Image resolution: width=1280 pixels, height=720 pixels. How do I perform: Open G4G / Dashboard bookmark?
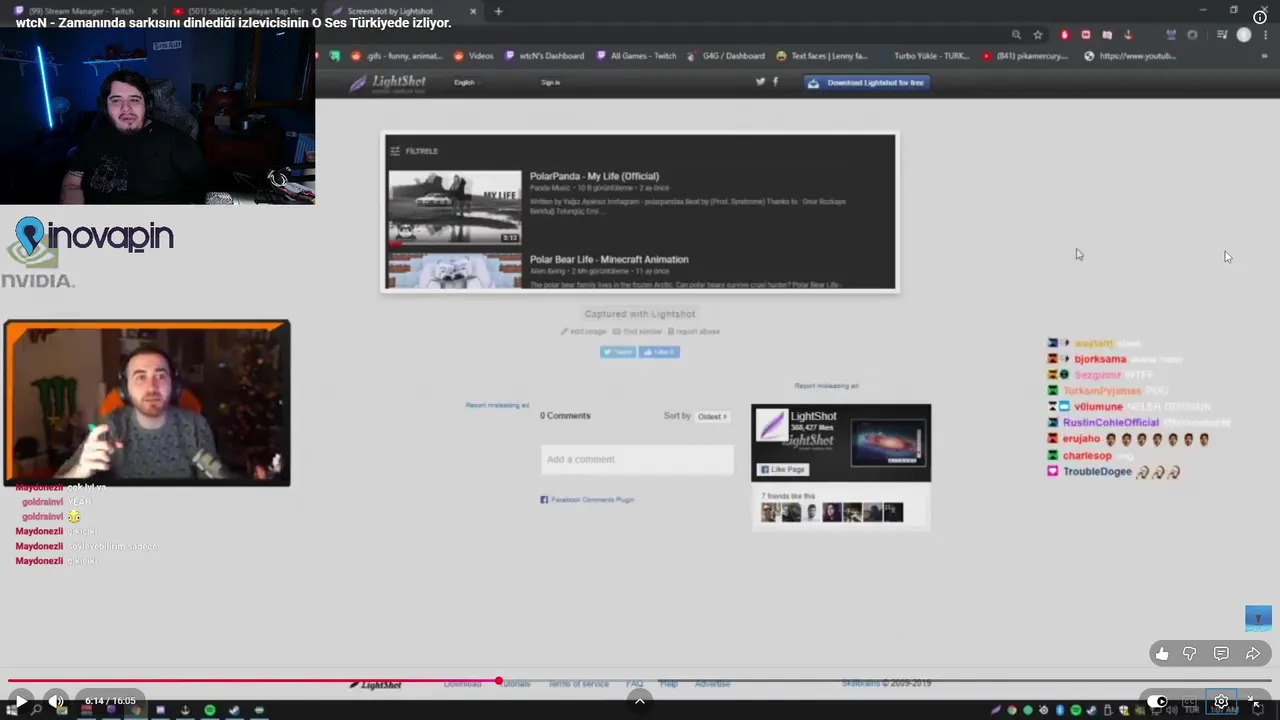(x=727, y=56)
